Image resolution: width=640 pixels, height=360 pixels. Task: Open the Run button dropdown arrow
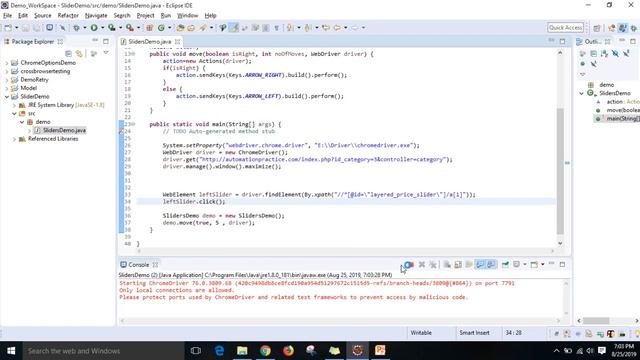(x=102, y=28)
